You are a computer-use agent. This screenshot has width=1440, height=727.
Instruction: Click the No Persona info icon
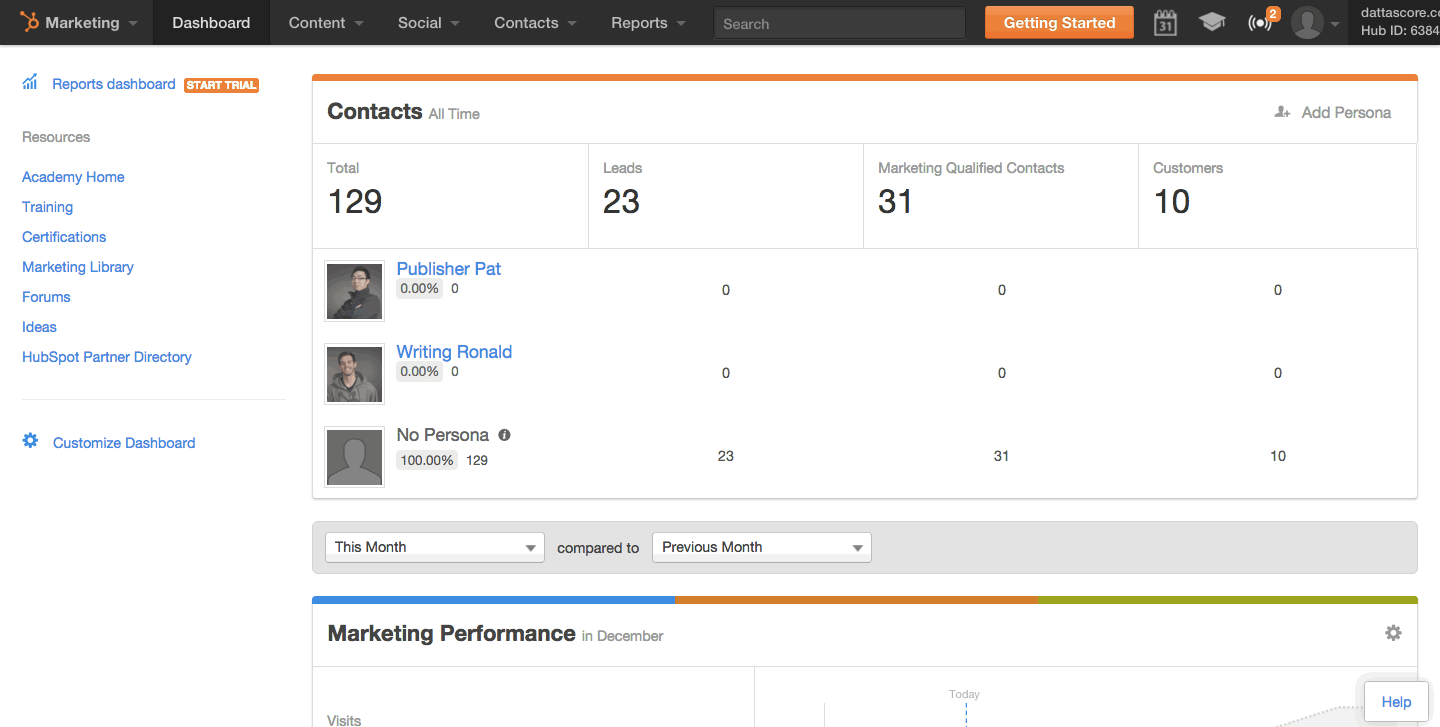(x=504, y=435)
